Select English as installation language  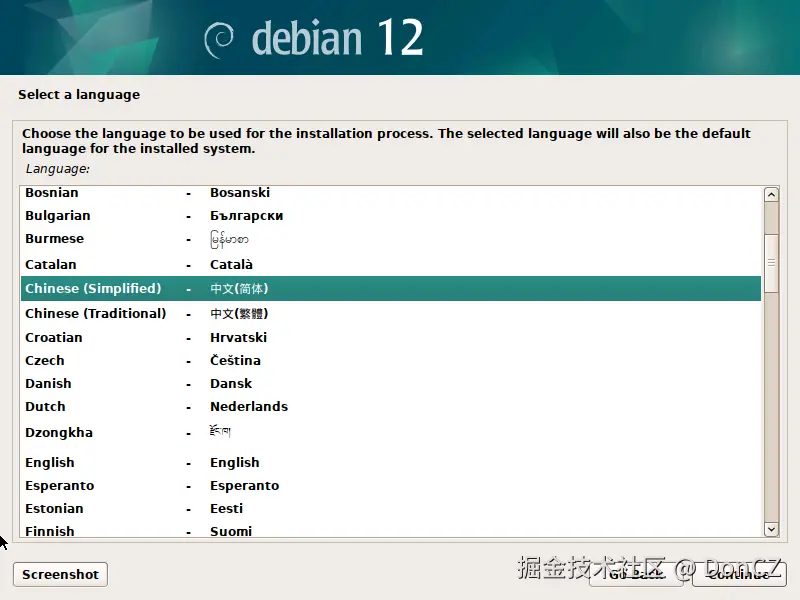(391, 462)
